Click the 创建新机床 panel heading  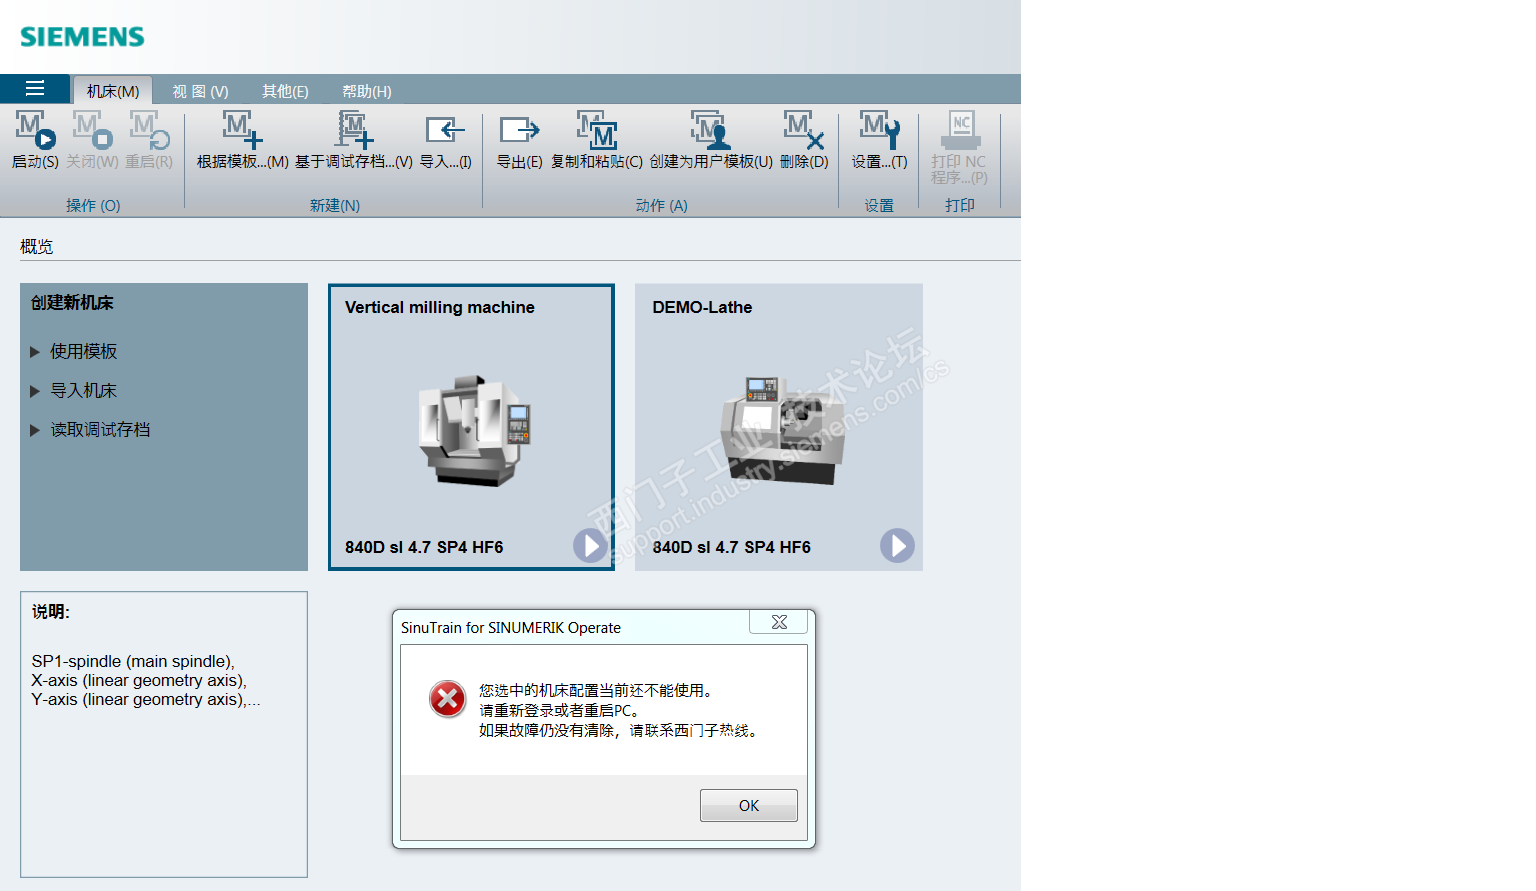[x=72, y=302]
